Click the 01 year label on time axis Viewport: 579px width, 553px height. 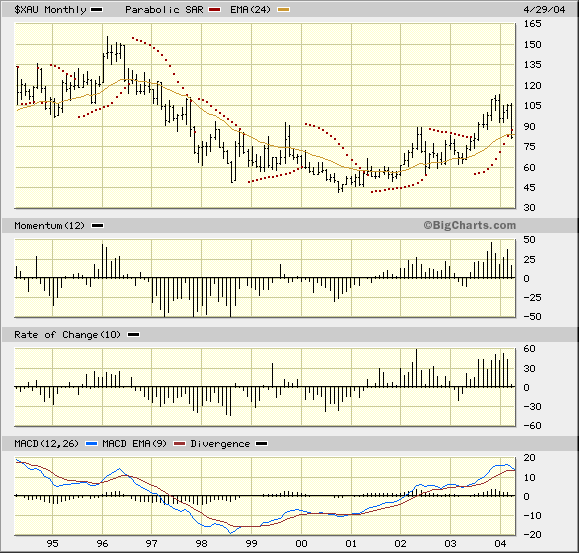point(351,543)
